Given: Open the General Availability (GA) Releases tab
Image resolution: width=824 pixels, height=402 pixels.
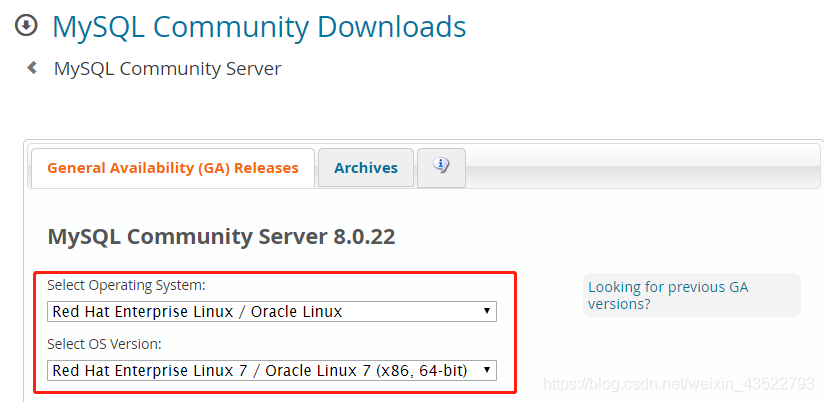Looking at the screenshot, I should coord(173,168).
